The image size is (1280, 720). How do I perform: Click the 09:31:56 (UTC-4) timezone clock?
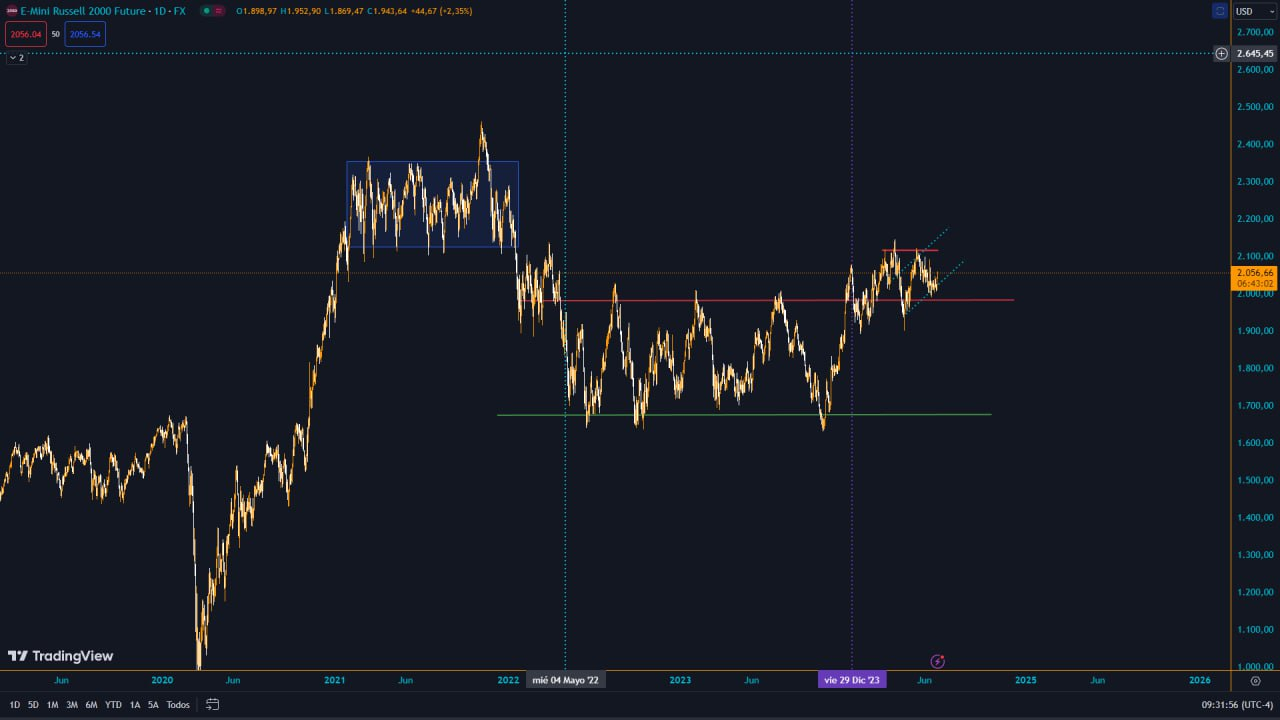click(x=1237, y=705)
